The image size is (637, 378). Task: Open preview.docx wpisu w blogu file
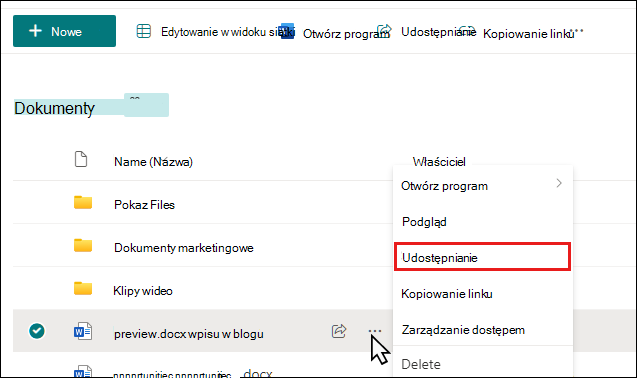click(188, 334)
